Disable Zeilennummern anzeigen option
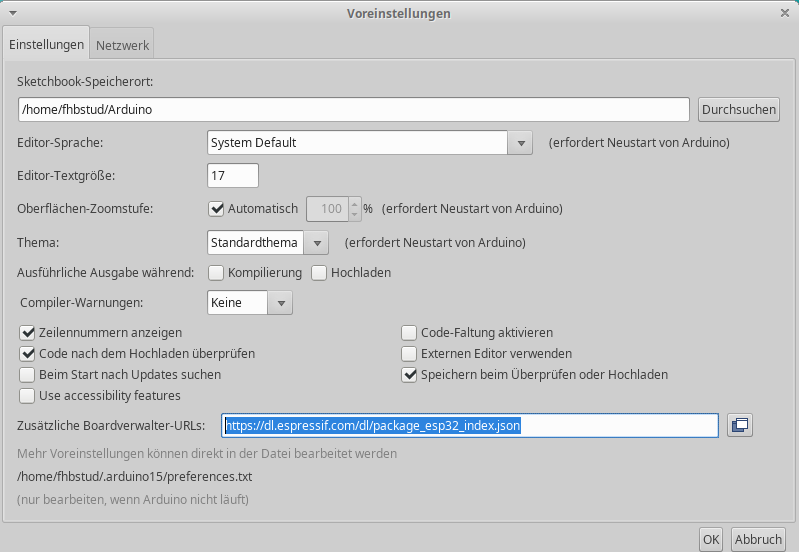 point(27,332)
